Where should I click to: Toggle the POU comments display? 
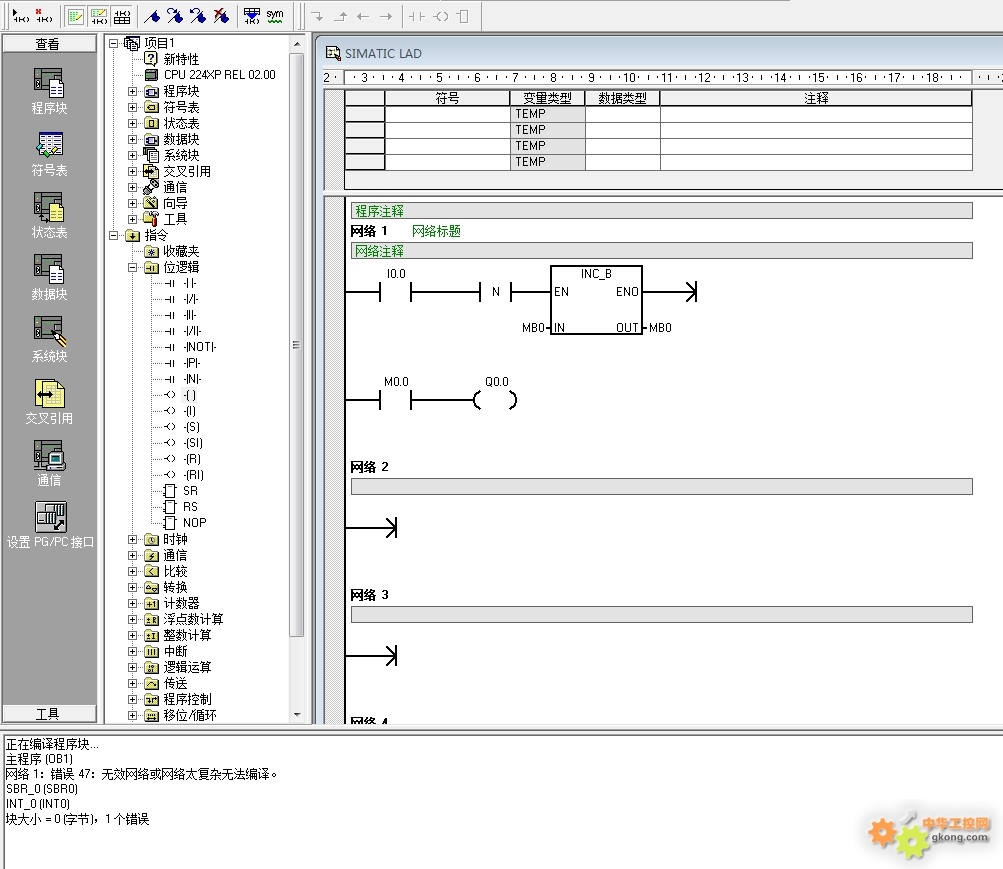pos(75,16)
